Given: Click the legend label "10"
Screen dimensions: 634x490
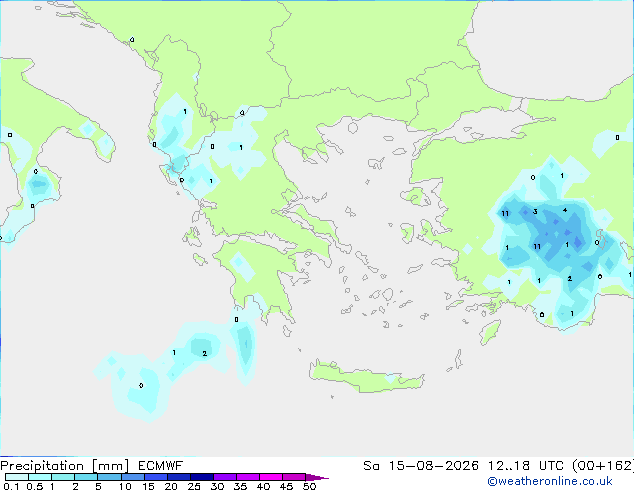Looking at the screenshot, I should 125,486.
